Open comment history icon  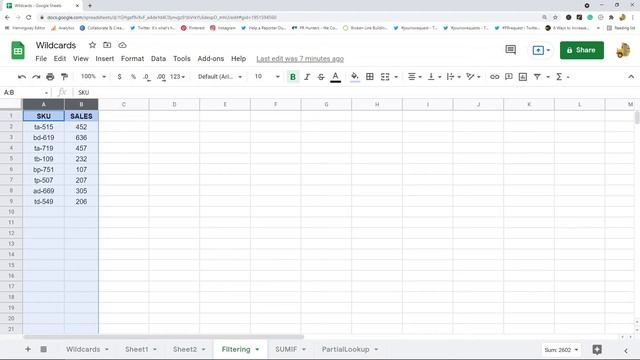511,50
